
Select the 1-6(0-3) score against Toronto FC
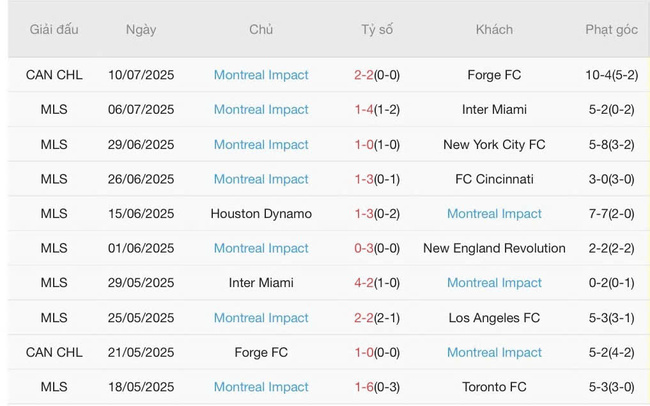(x=377, y=387)
